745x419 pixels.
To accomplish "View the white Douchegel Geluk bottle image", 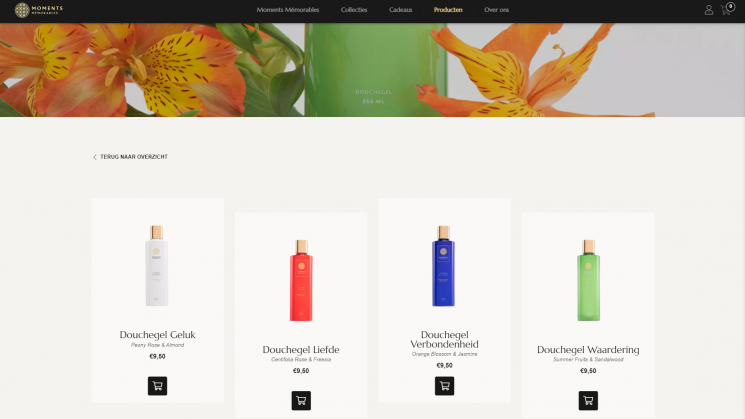I will 157,266.
